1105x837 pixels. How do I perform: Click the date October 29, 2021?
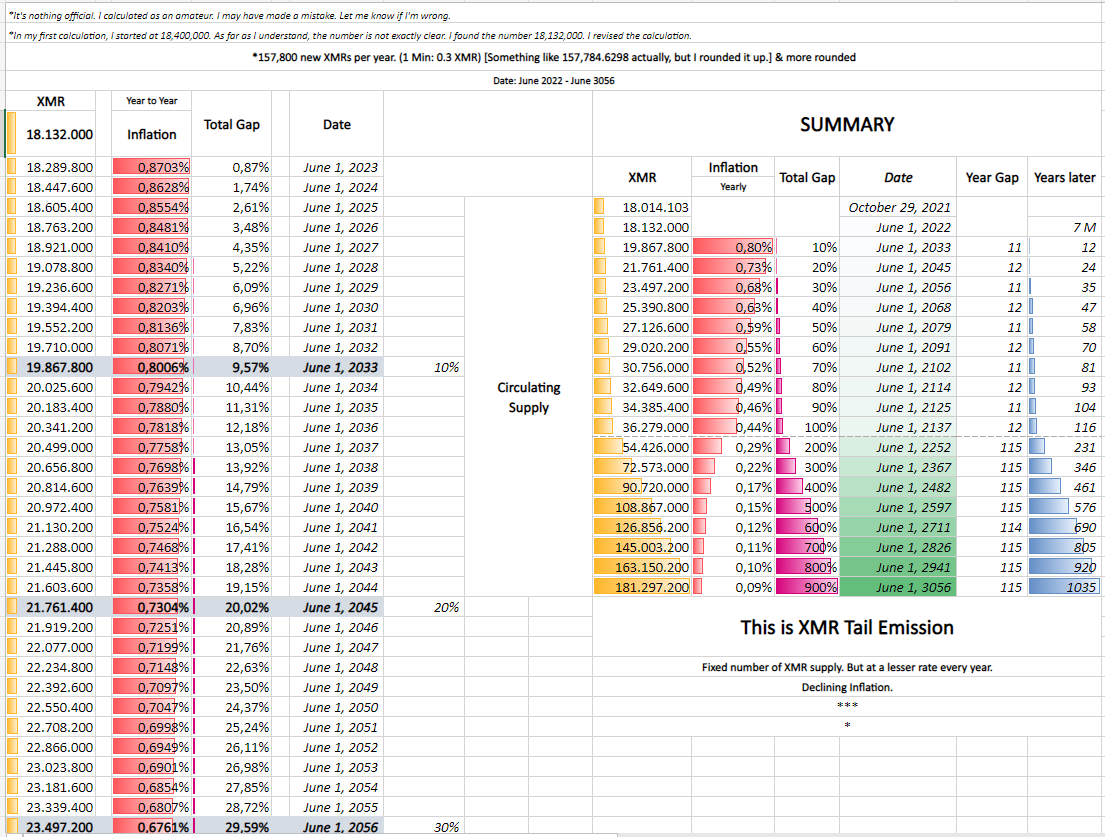pyautogui.click(x=899, y=207)
